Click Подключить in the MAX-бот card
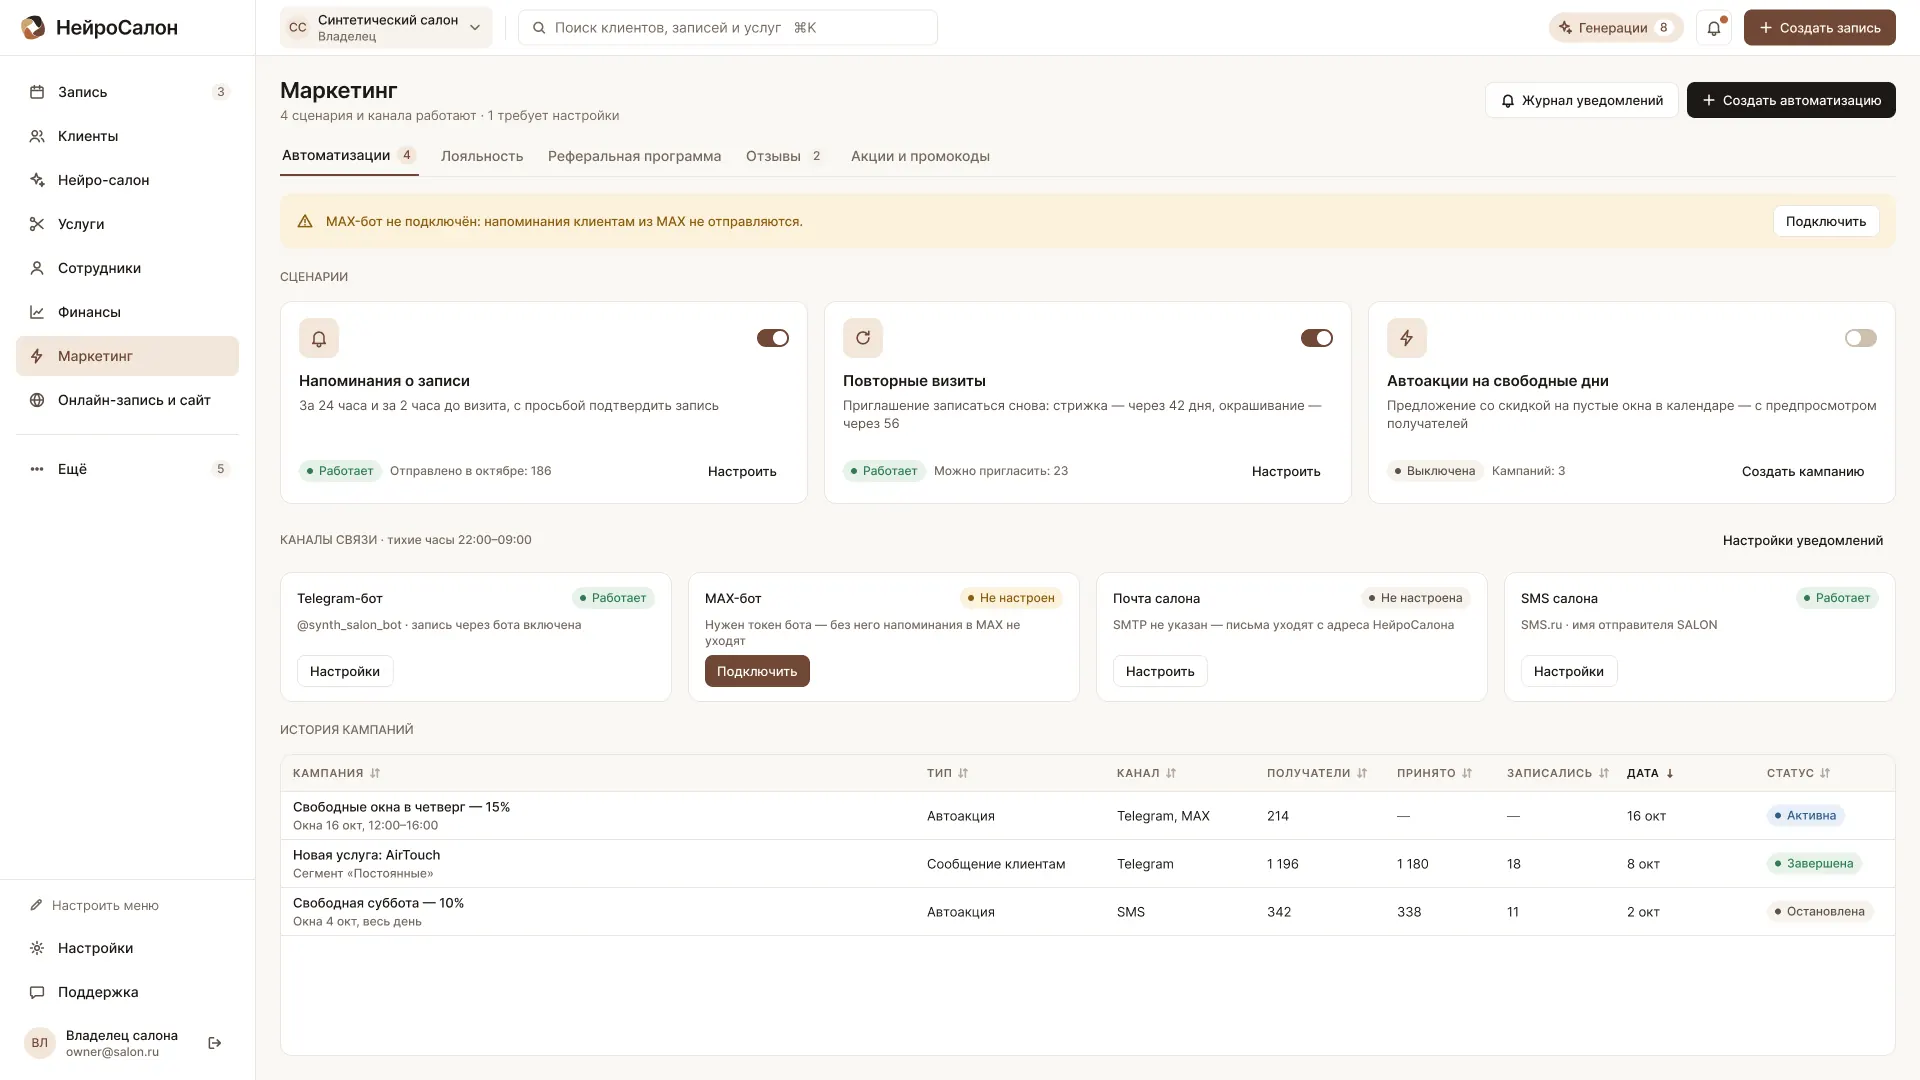 [x=757, y=671]
